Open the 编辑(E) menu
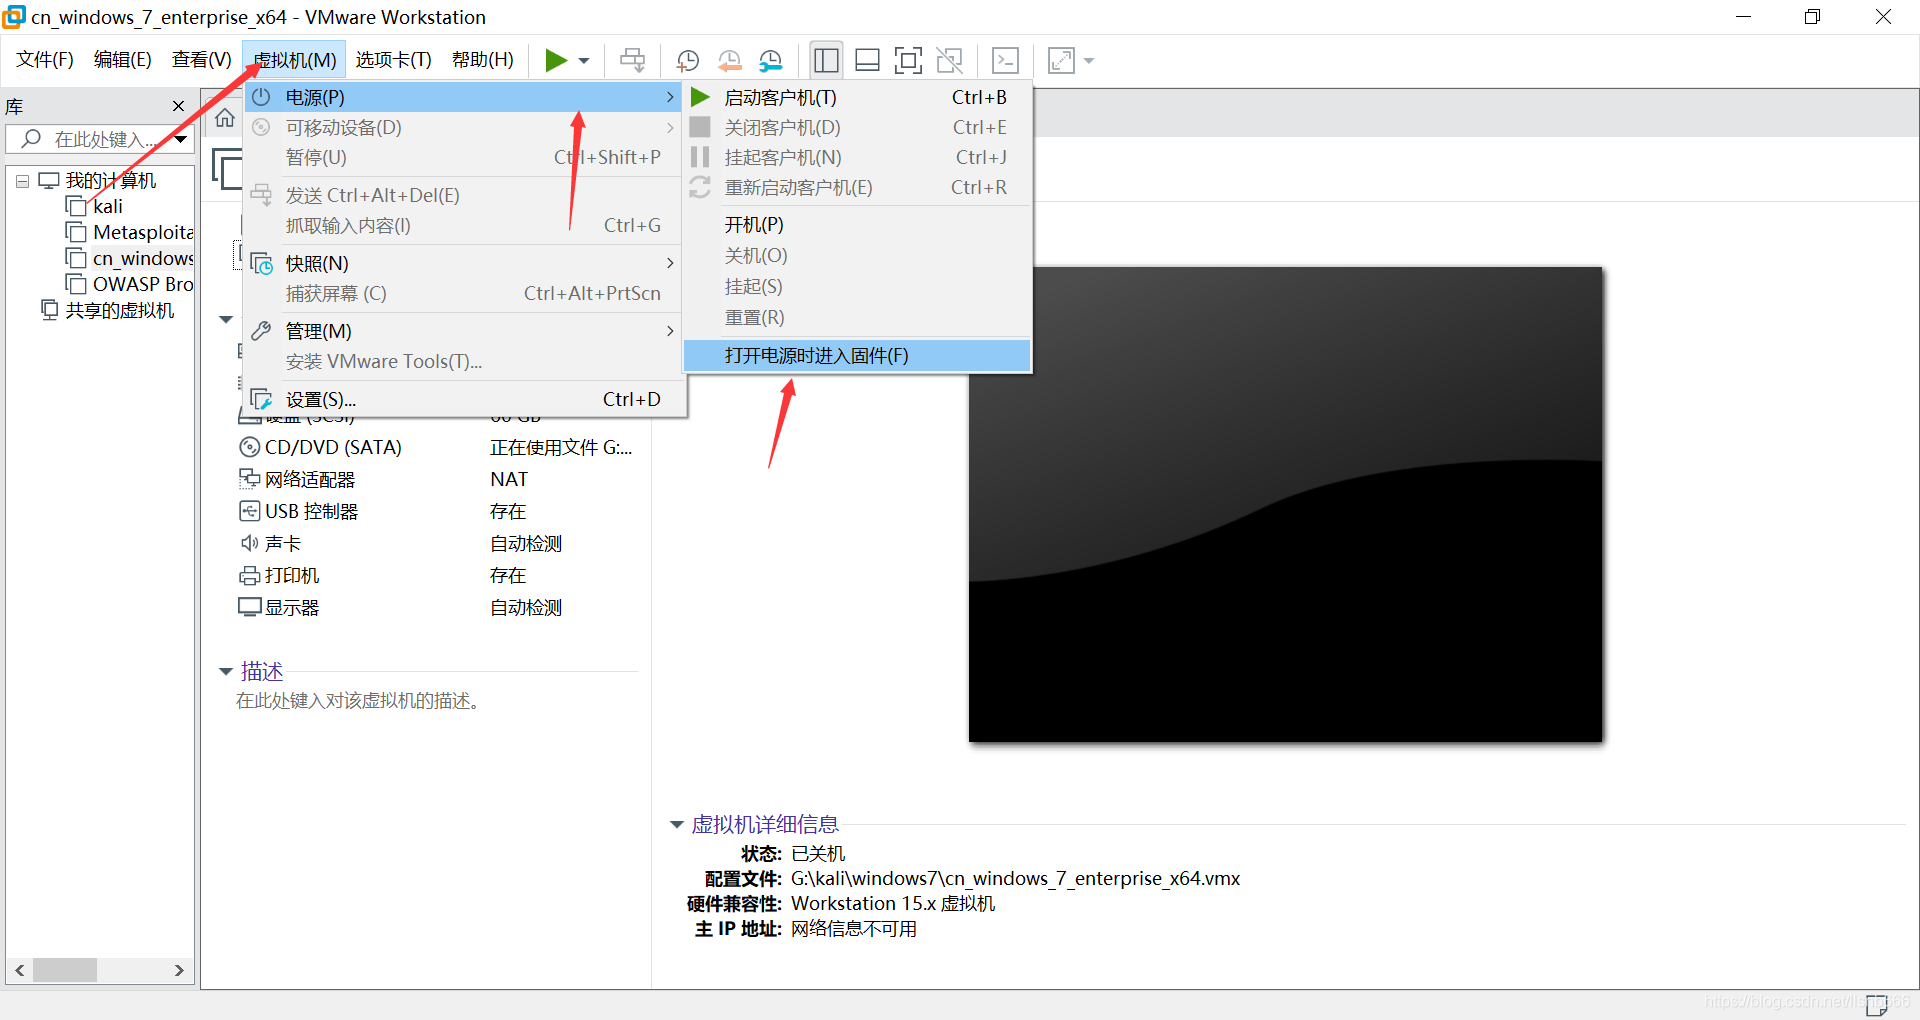Image resolution: width=1920 pixels, height=1020 pixels. click(122, 60)
